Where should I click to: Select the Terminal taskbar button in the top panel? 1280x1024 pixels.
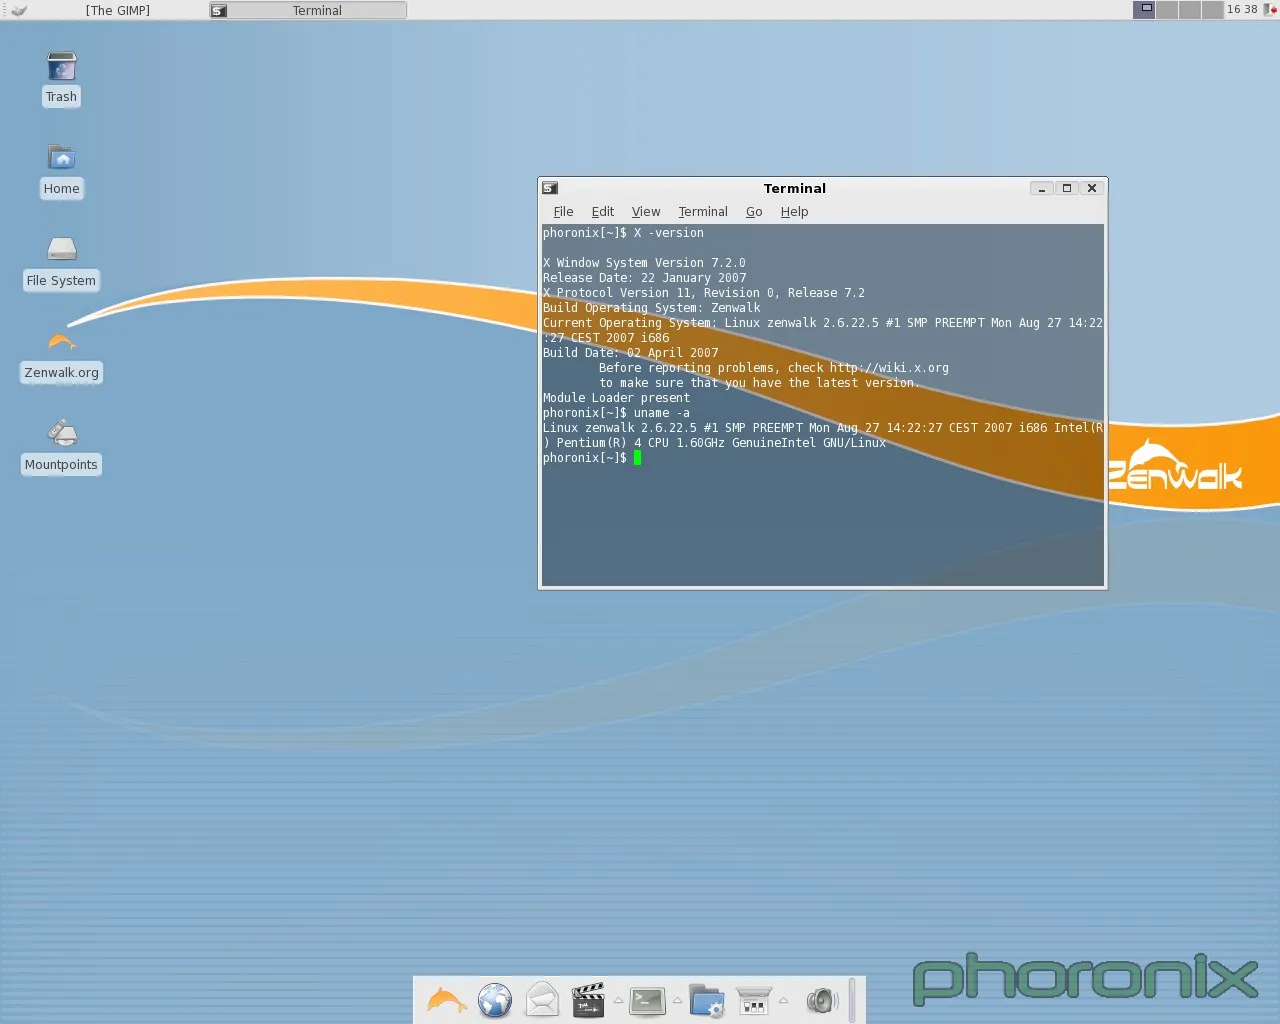click(308, 10)
